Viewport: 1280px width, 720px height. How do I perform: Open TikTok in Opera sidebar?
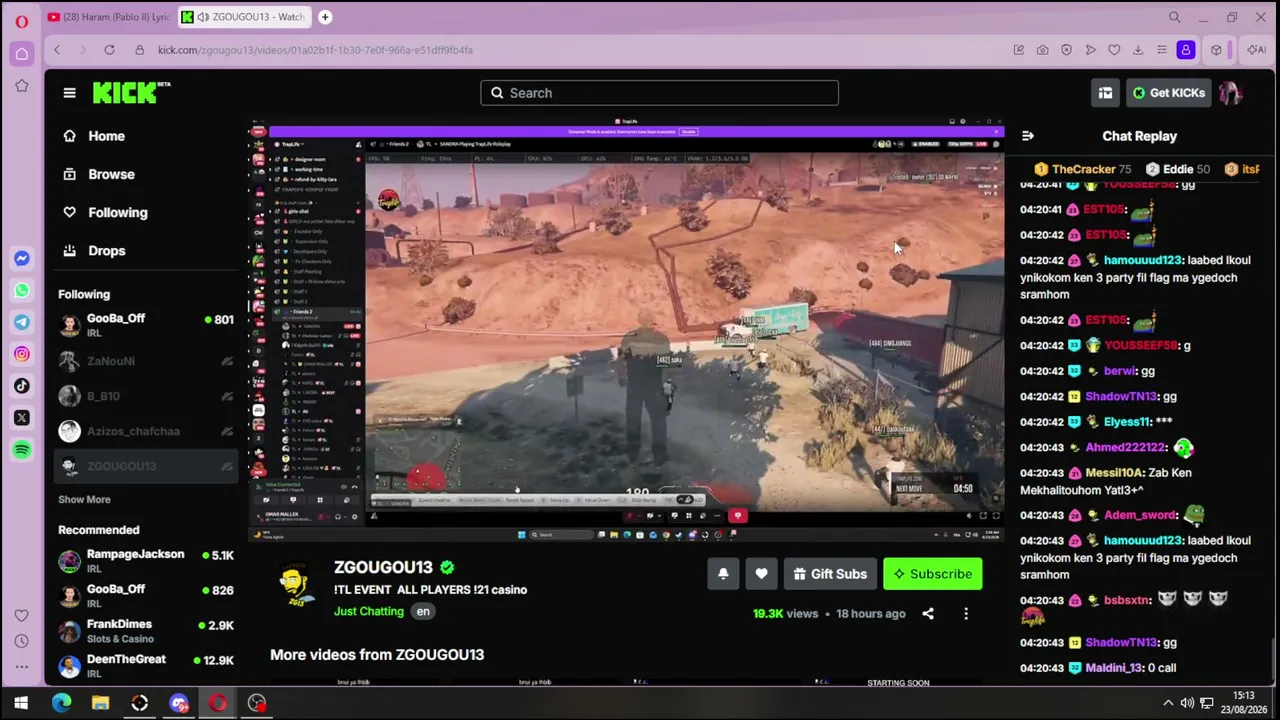point(21,386)
